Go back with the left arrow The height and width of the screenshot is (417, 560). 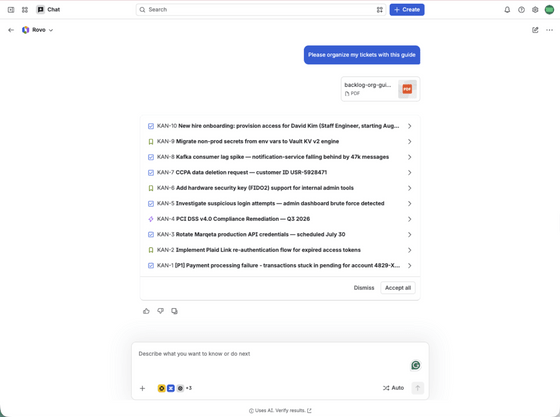click(11, 30)
